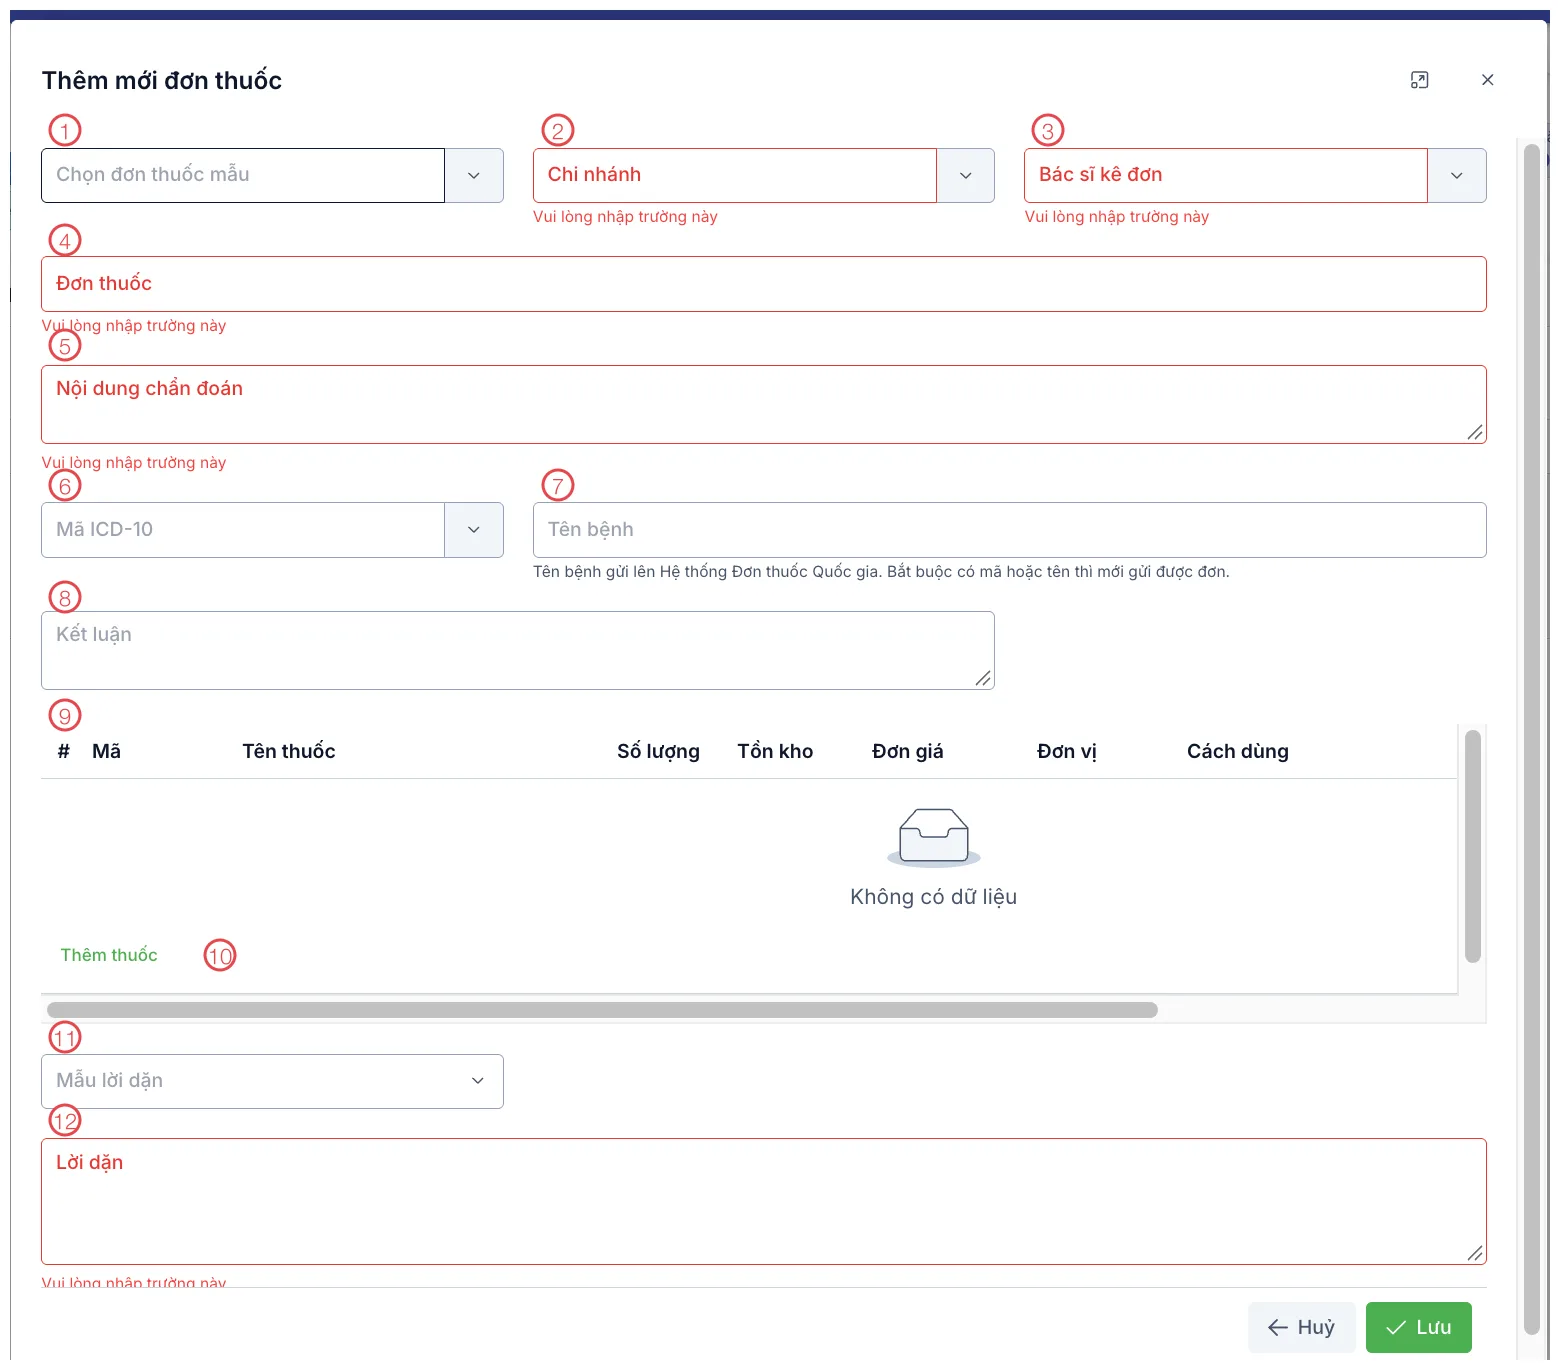The height and width of the screenshot is (1370, 1560).
Task: Open the Chọn đơn thuốc mẫu dropdown arrow
Action: coord(474,175)
